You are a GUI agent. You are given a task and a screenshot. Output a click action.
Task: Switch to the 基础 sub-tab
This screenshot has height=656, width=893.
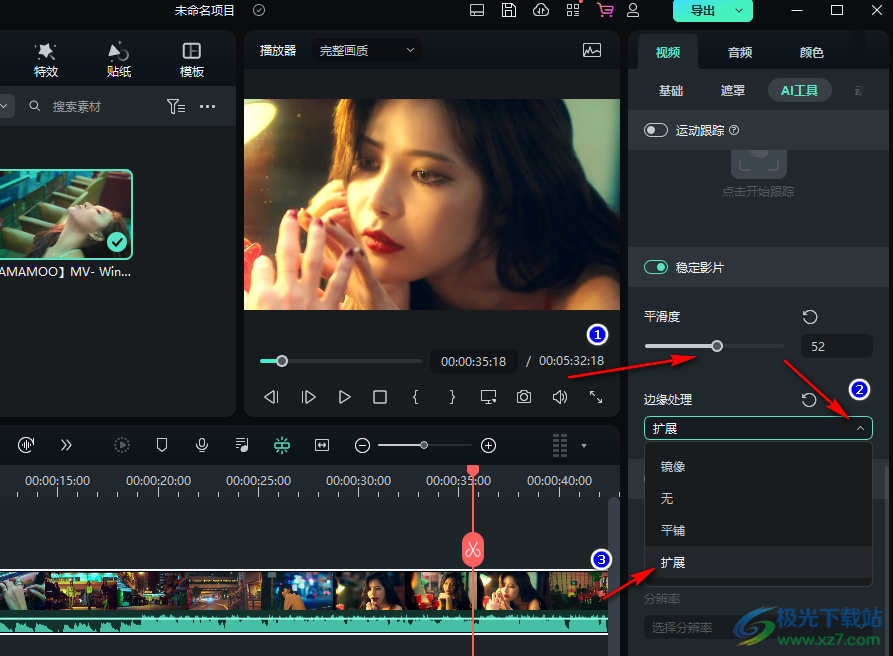coord(671,91)
